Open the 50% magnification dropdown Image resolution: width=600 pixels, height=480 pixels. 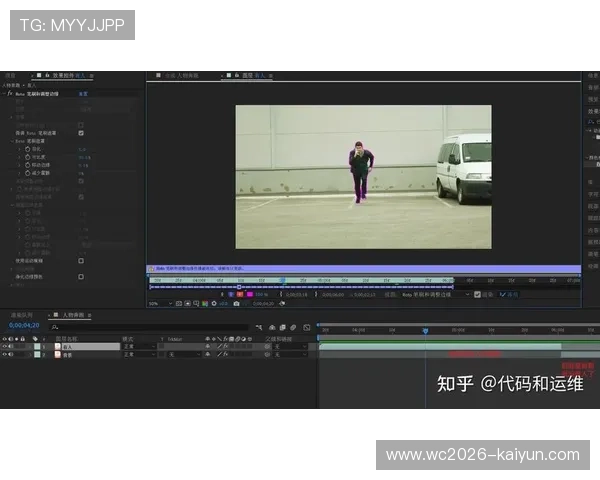point(160,304)
